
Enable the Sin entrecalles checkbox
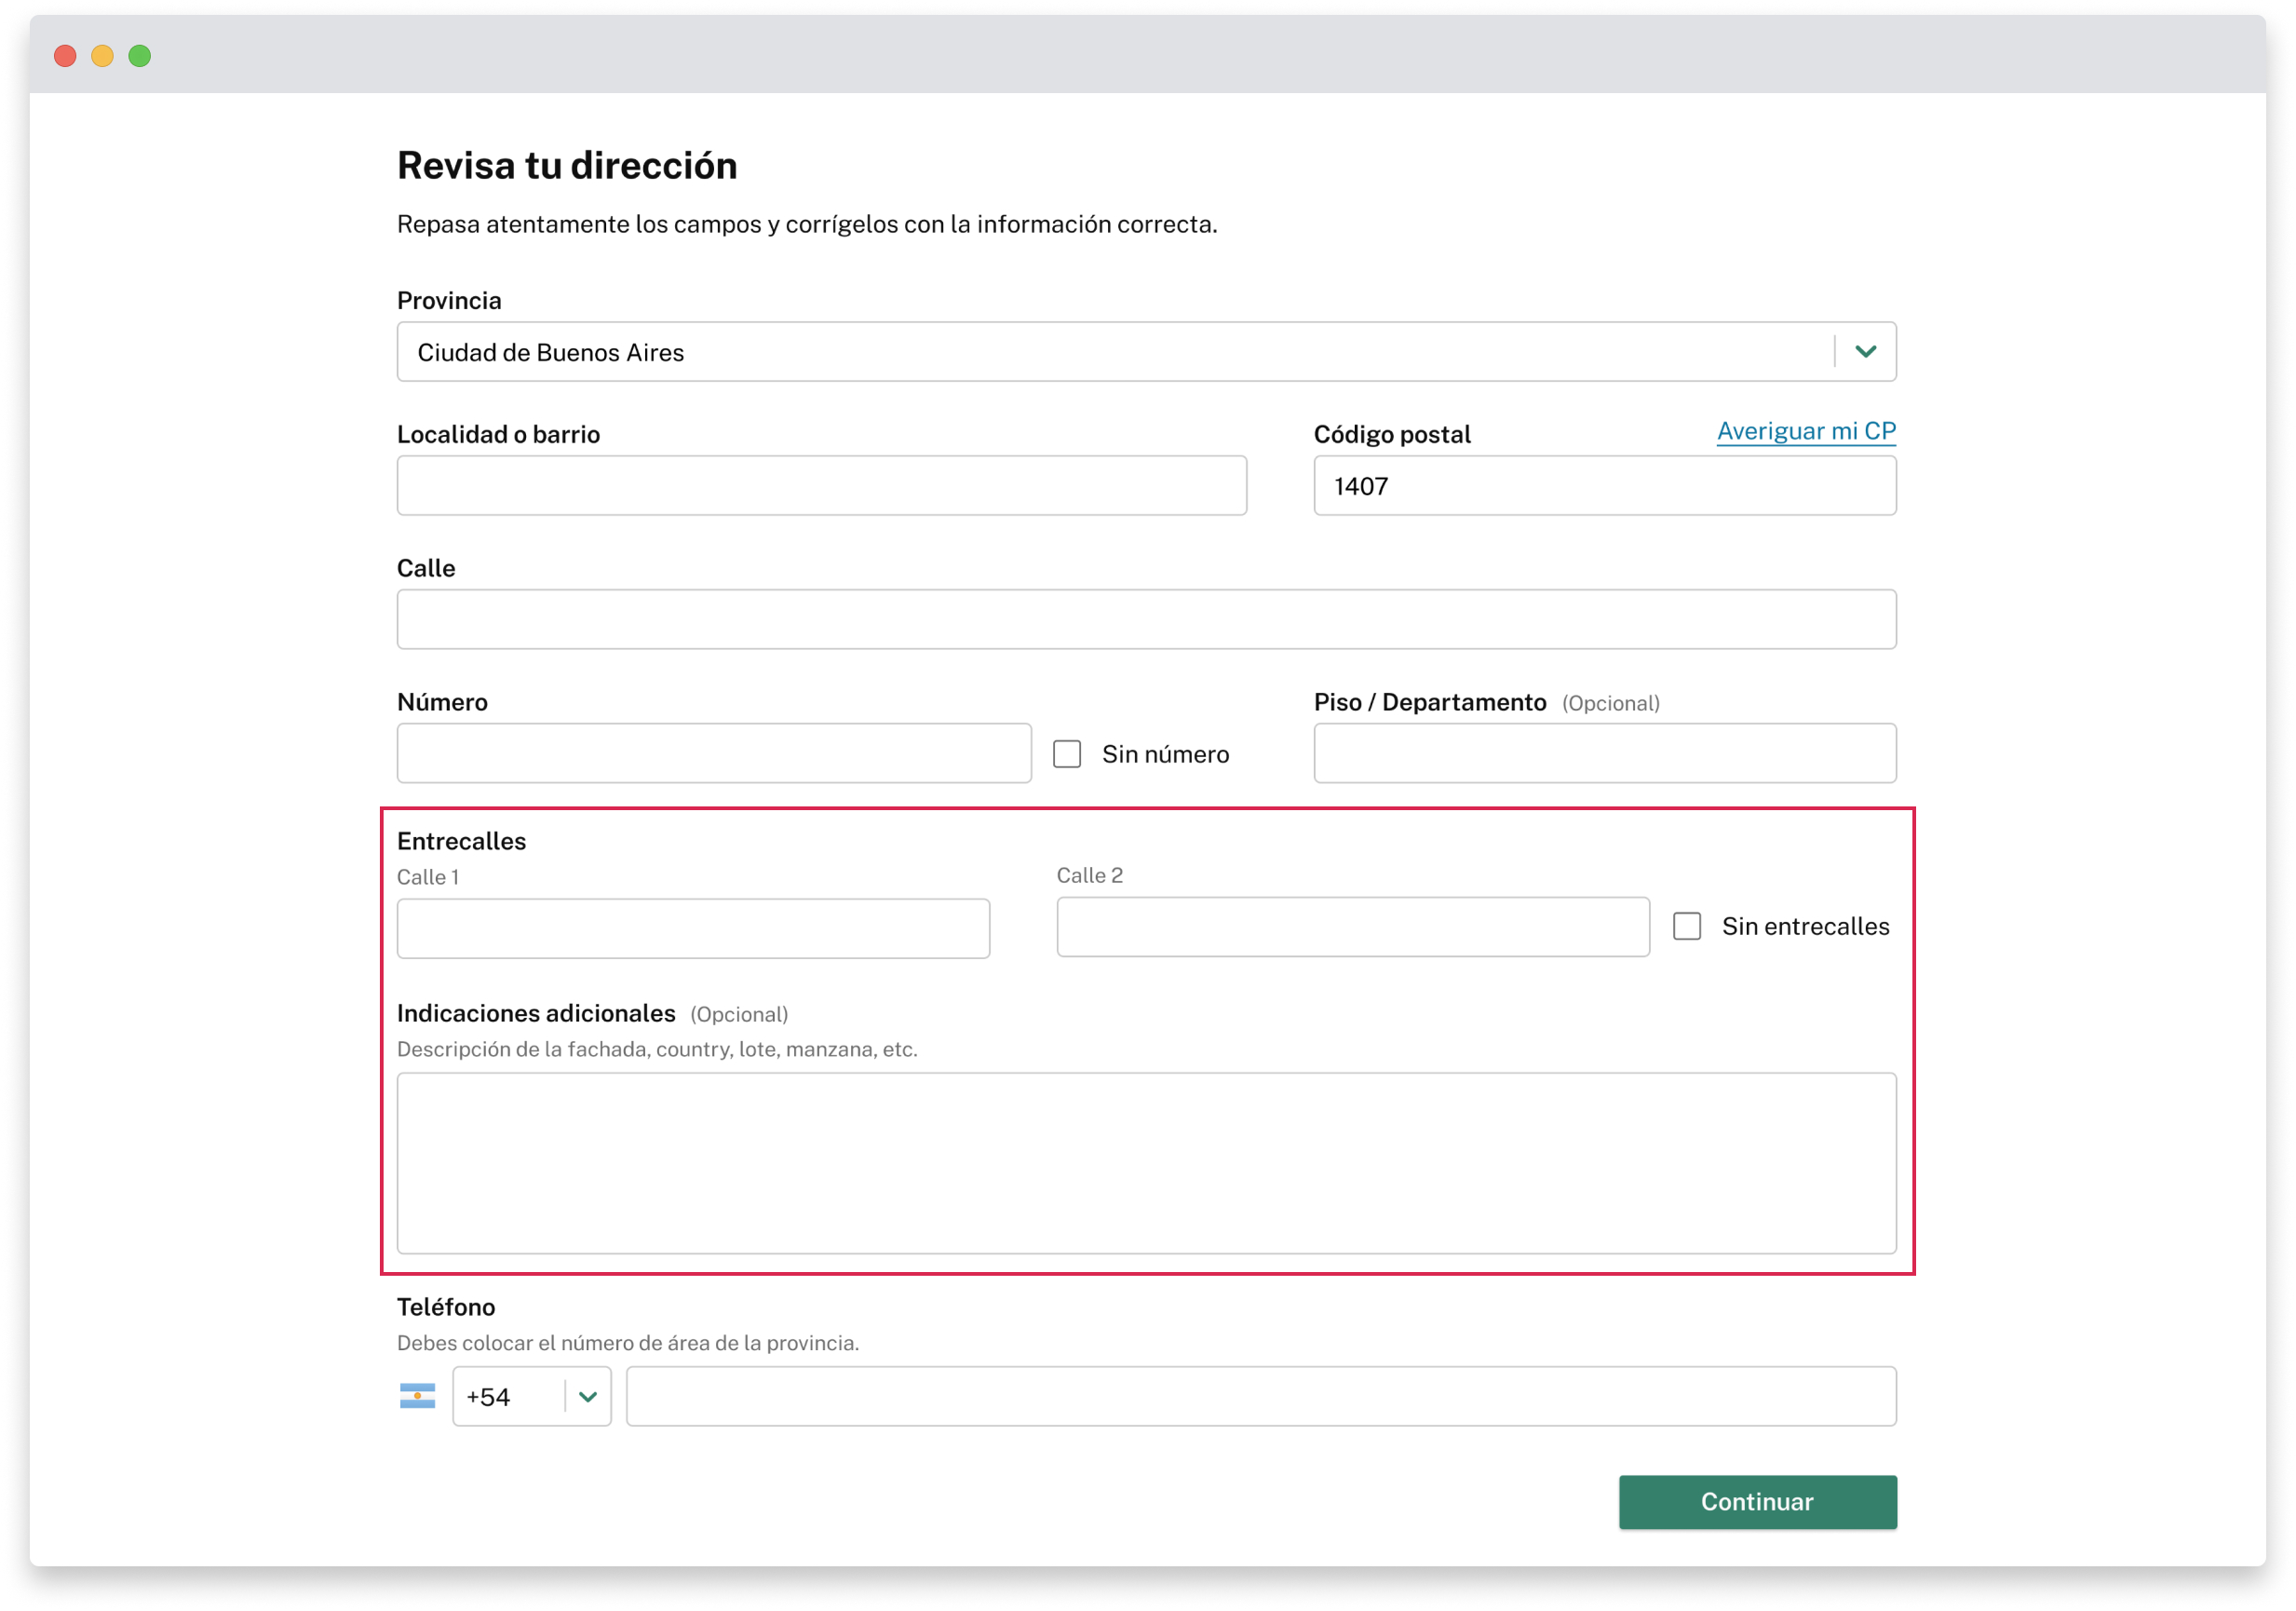coord(1687,926)
